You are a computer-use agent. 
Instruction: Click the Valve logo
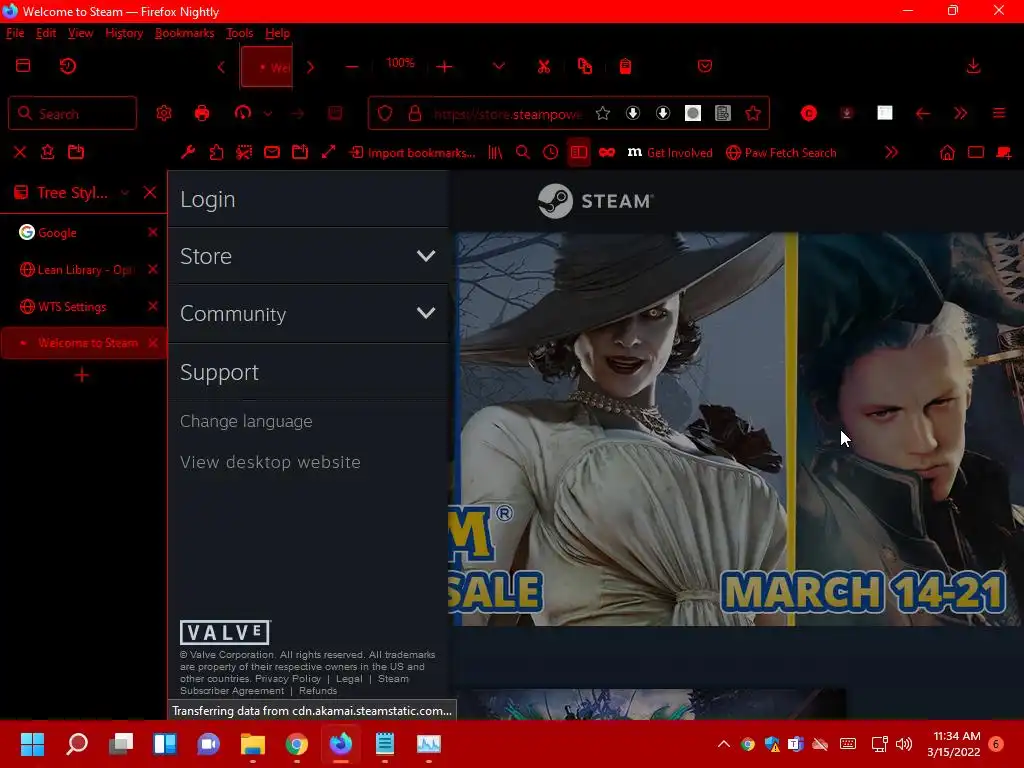225,632
